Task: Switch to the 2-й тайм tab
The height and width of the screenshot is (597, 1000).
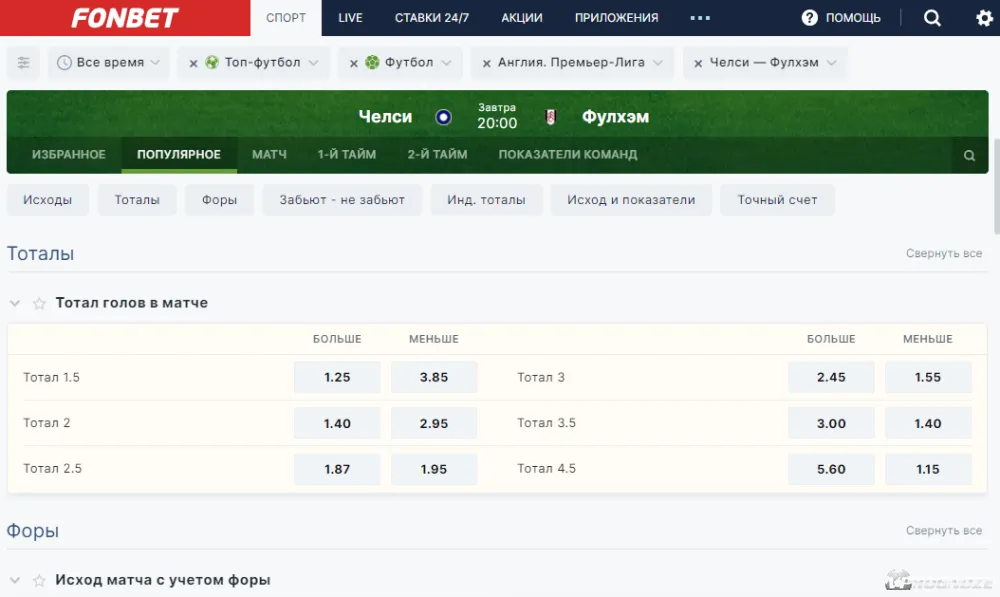Action: tap(438, 154)
